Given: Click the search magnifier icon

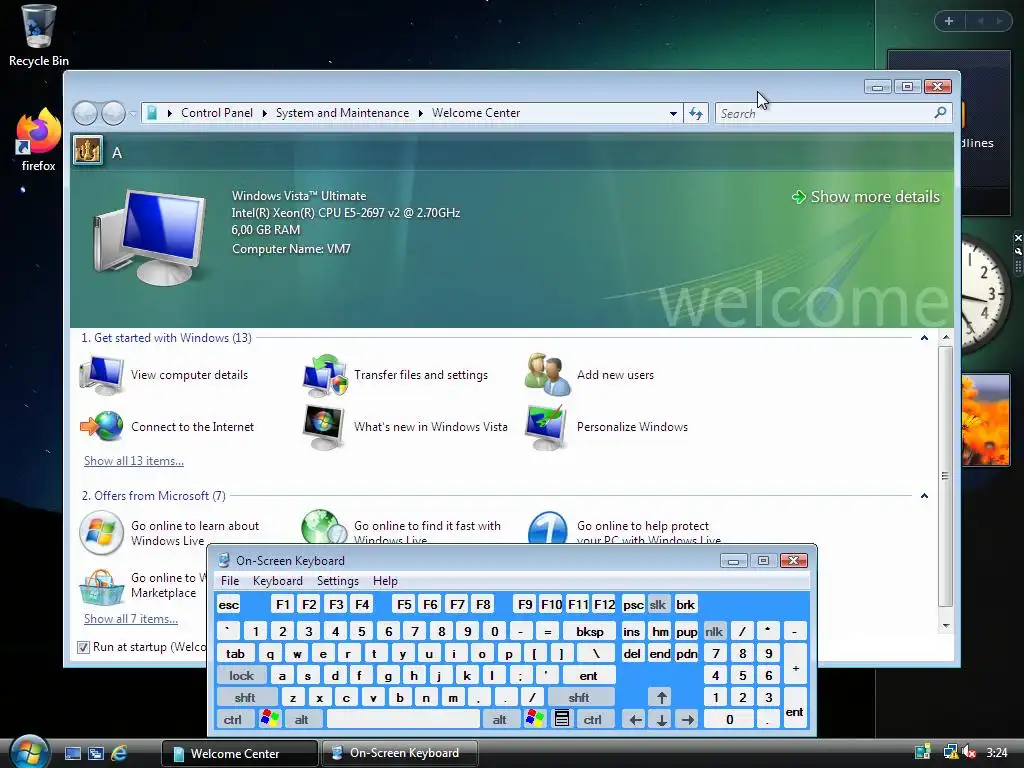Looking at the screenshot, I should click(x=940, y=113).
